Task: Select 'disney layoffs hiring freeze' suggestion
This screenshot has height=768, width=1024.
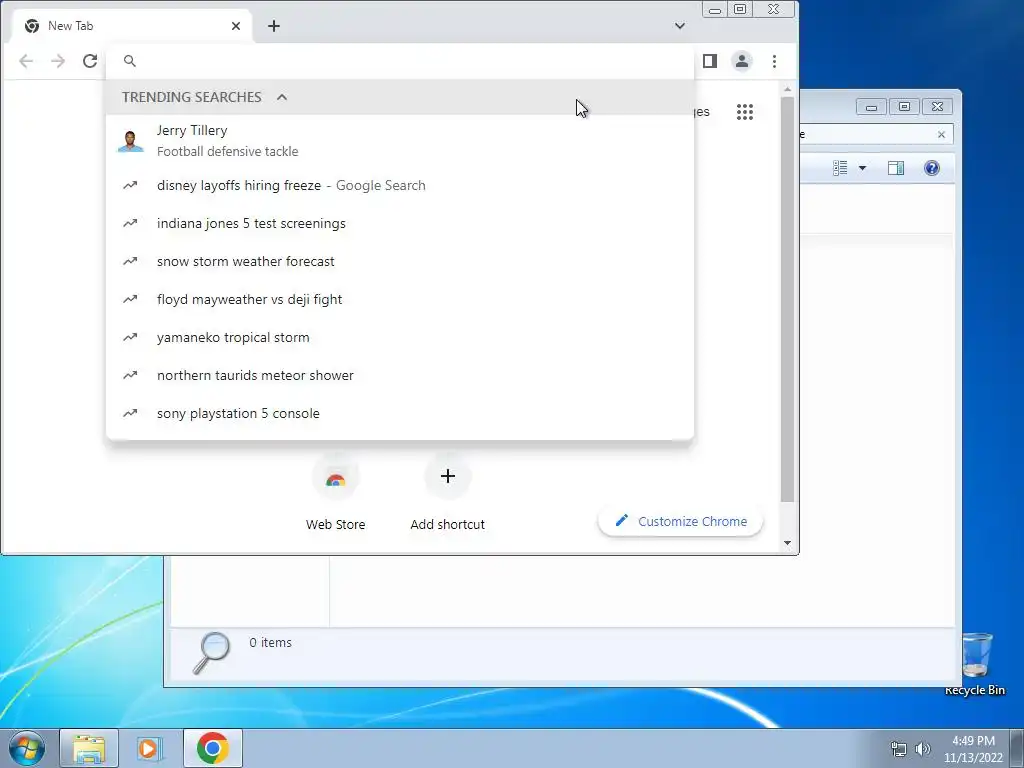Action: [x=400, y=185]
